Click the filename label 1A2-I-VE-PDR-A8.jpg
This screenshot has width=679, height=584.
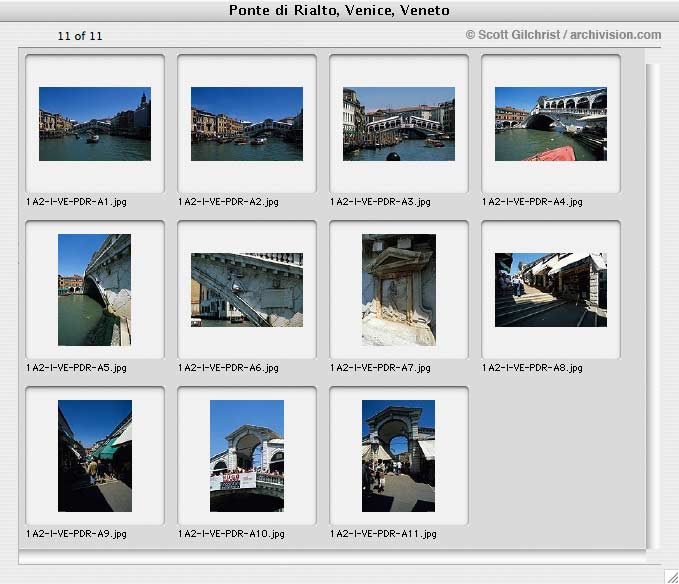pos(533,368)
